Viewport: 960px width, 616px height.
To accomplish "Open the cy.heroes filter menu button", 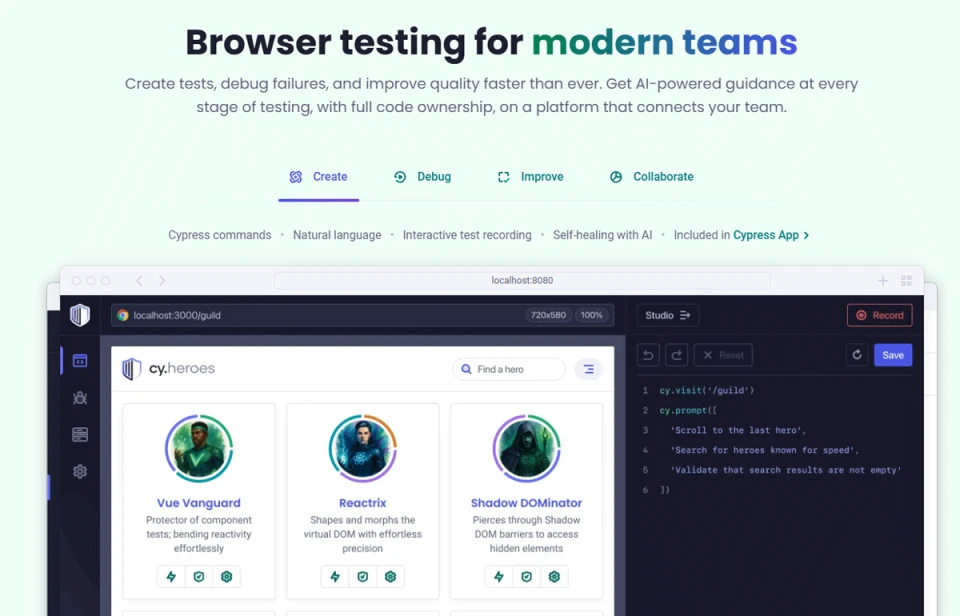I will 588,369.
